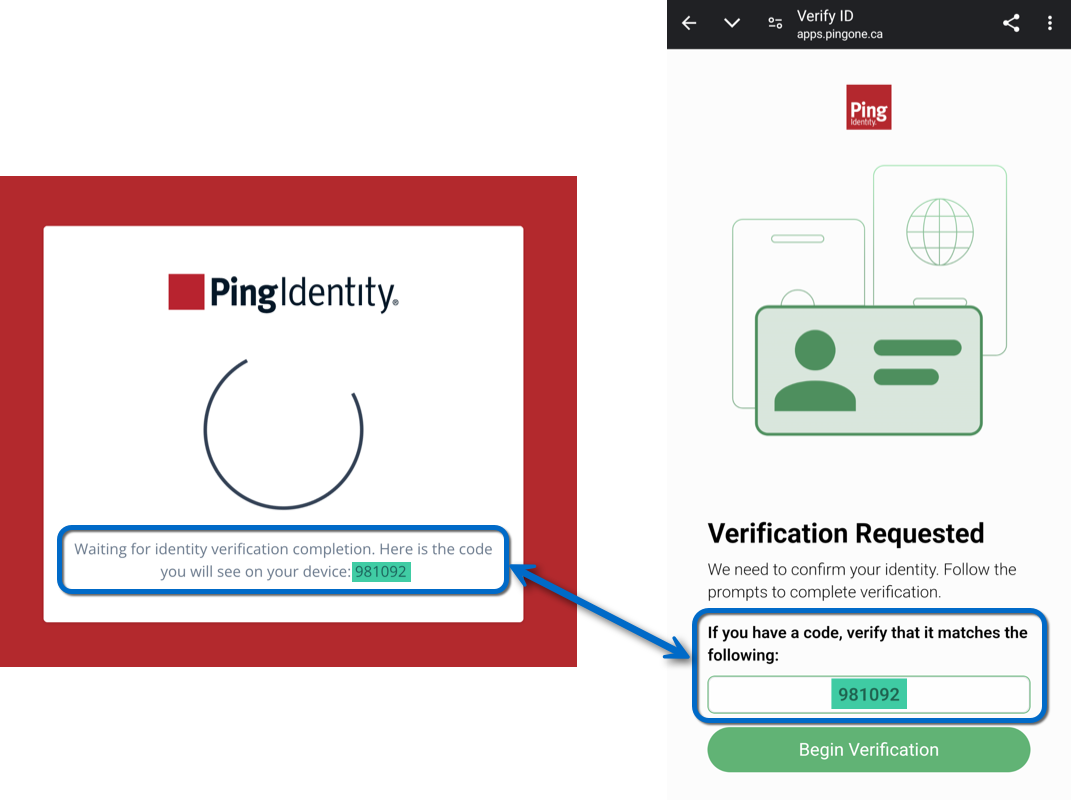
Task: Click the apps.pingone.ca address label
Action: tap(837, 31)
